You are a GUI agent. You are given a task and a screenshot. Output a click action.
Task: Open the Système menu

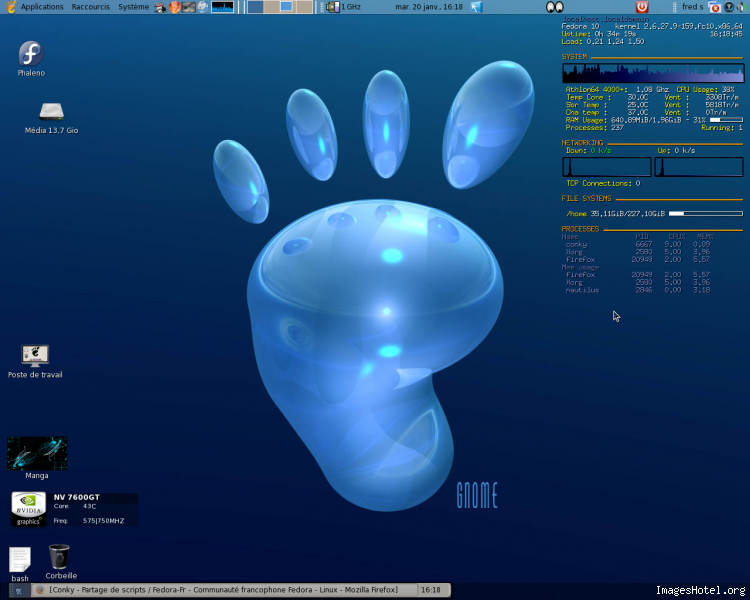pos(133,7)
